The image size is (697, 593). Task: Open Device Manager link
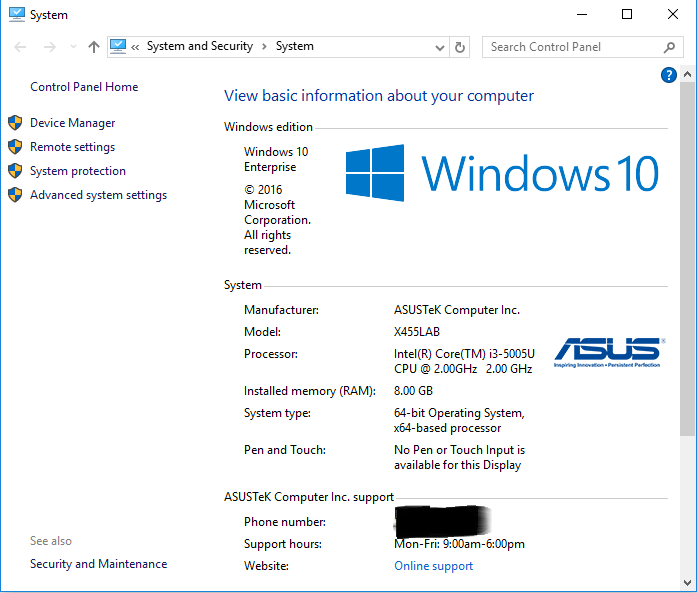(x=72, y=123)
